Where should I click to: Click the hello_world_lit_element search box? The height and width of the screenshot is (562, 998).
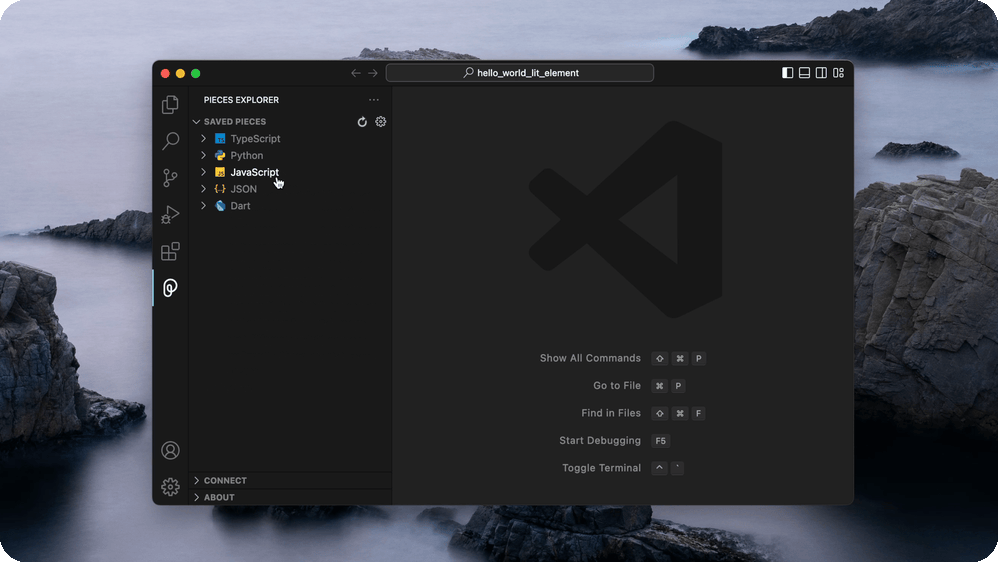(x=520, y=73)
